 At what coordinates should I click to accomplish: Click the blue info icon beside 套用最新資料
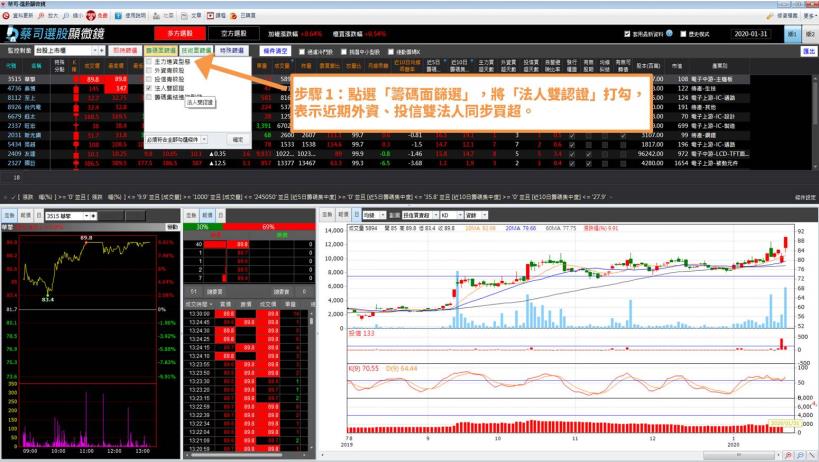click(x=670, y=33)
